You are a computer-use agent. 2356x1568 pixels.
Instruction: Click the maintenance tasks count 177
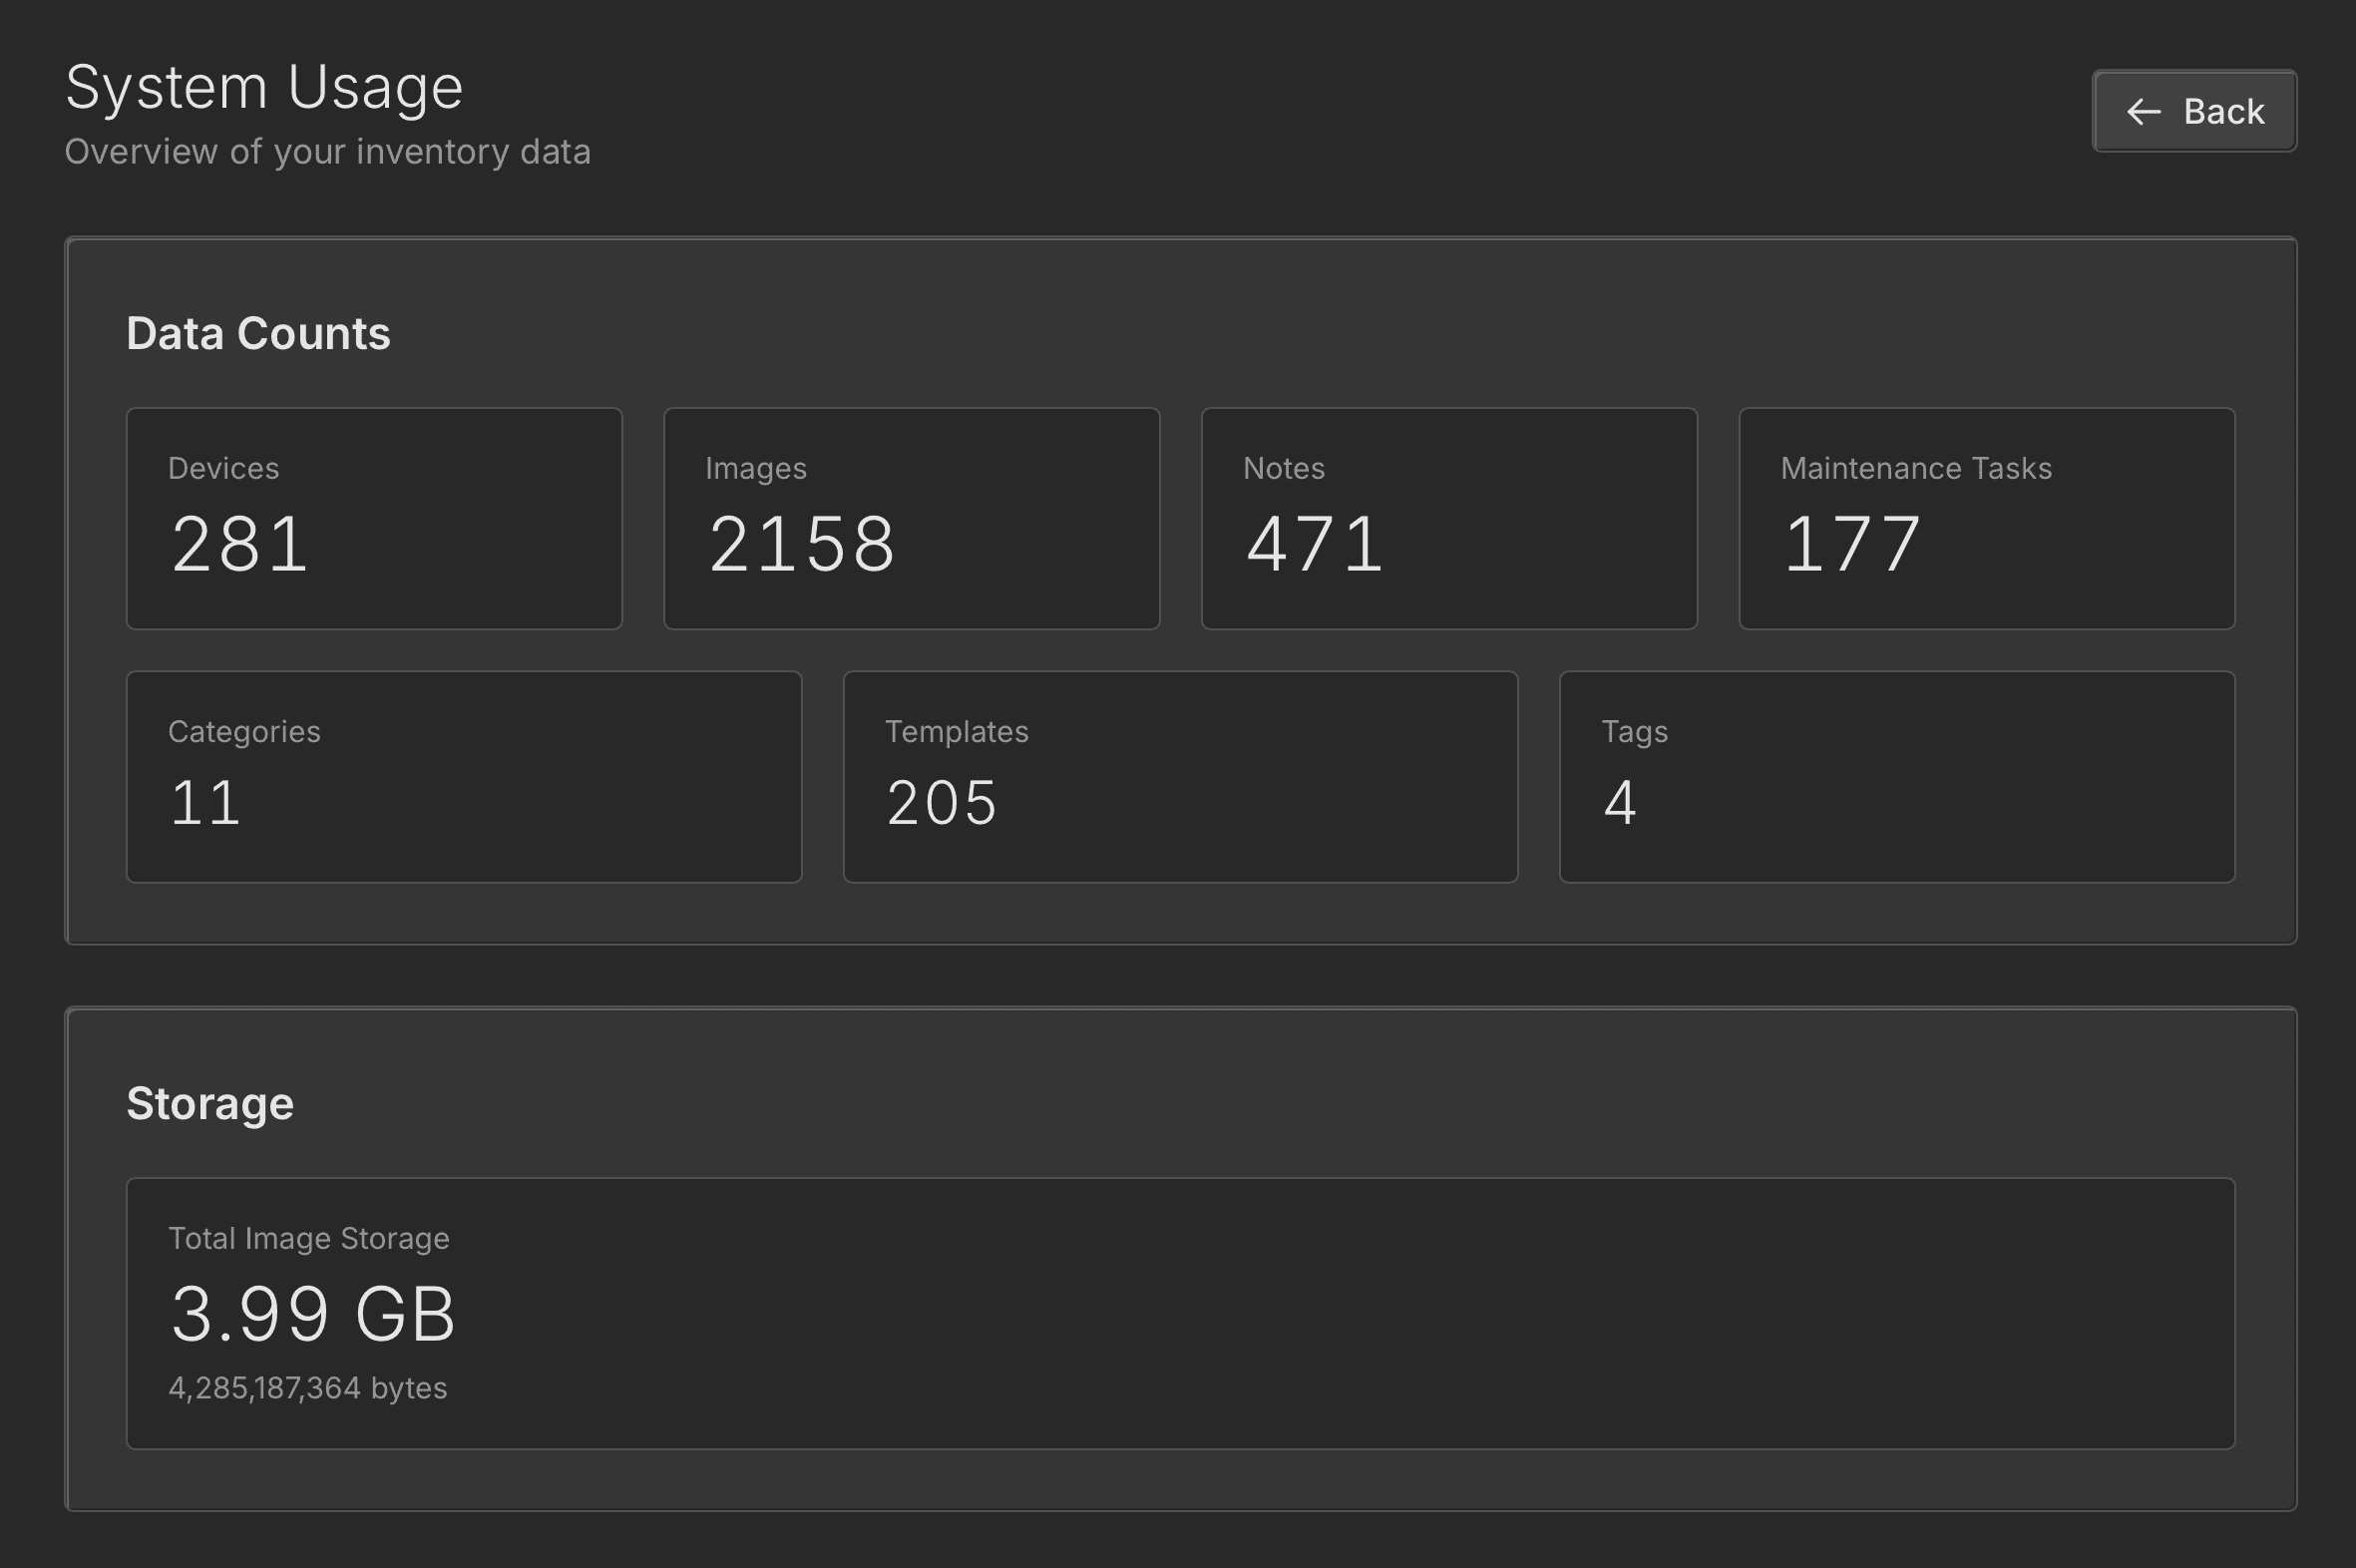1851,544
